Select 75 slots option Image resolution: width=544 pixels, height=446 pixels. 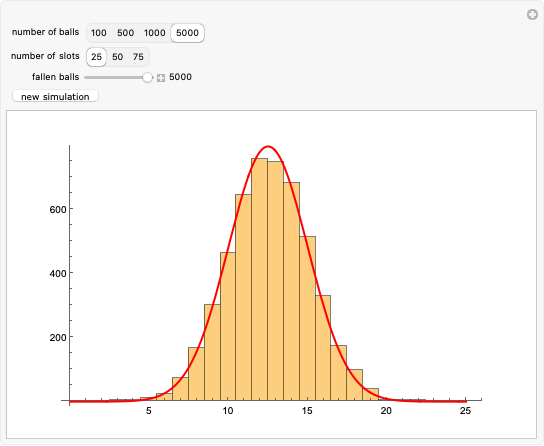pyautogui.click(x=138, y=57)
